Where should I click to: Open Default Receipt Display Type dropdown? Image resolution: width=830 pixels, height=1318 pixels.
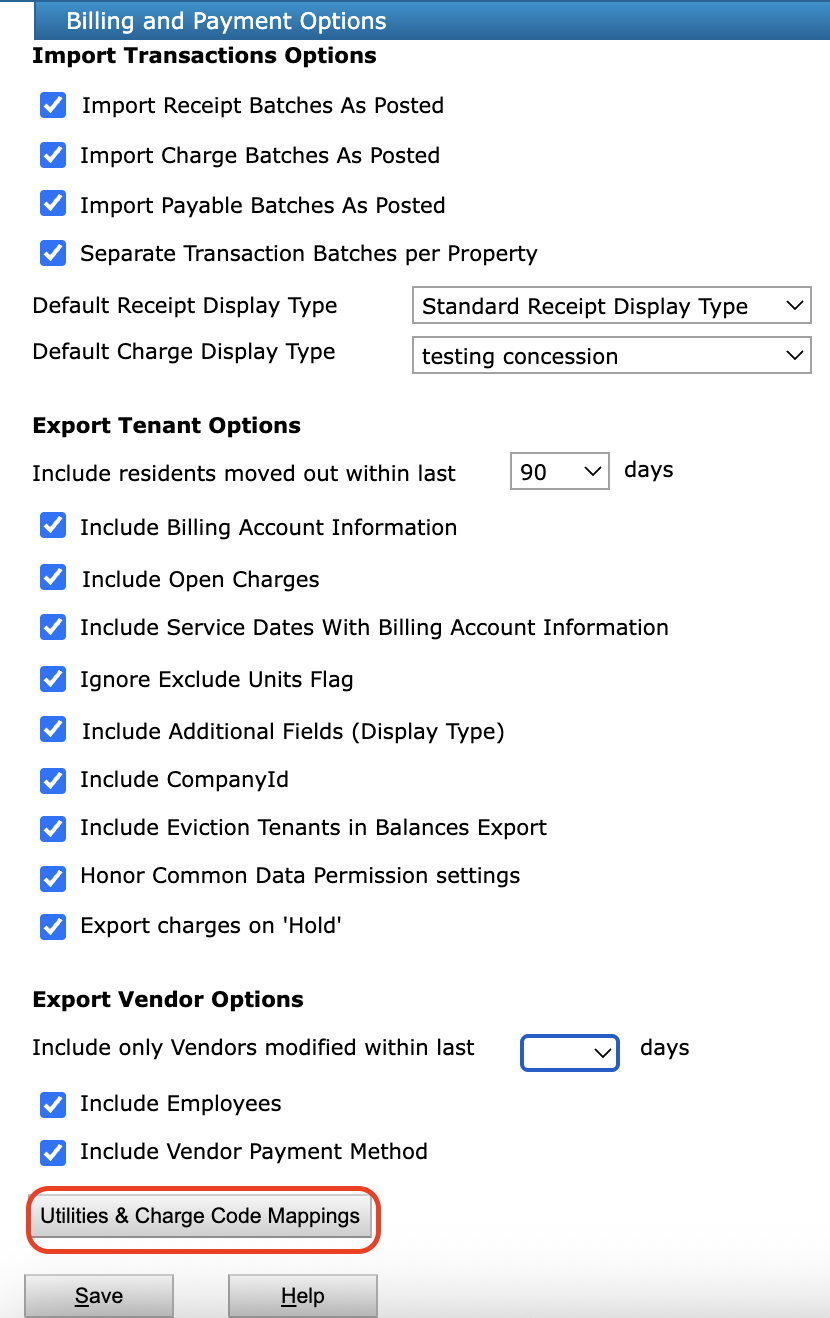[x=611, y=306]
